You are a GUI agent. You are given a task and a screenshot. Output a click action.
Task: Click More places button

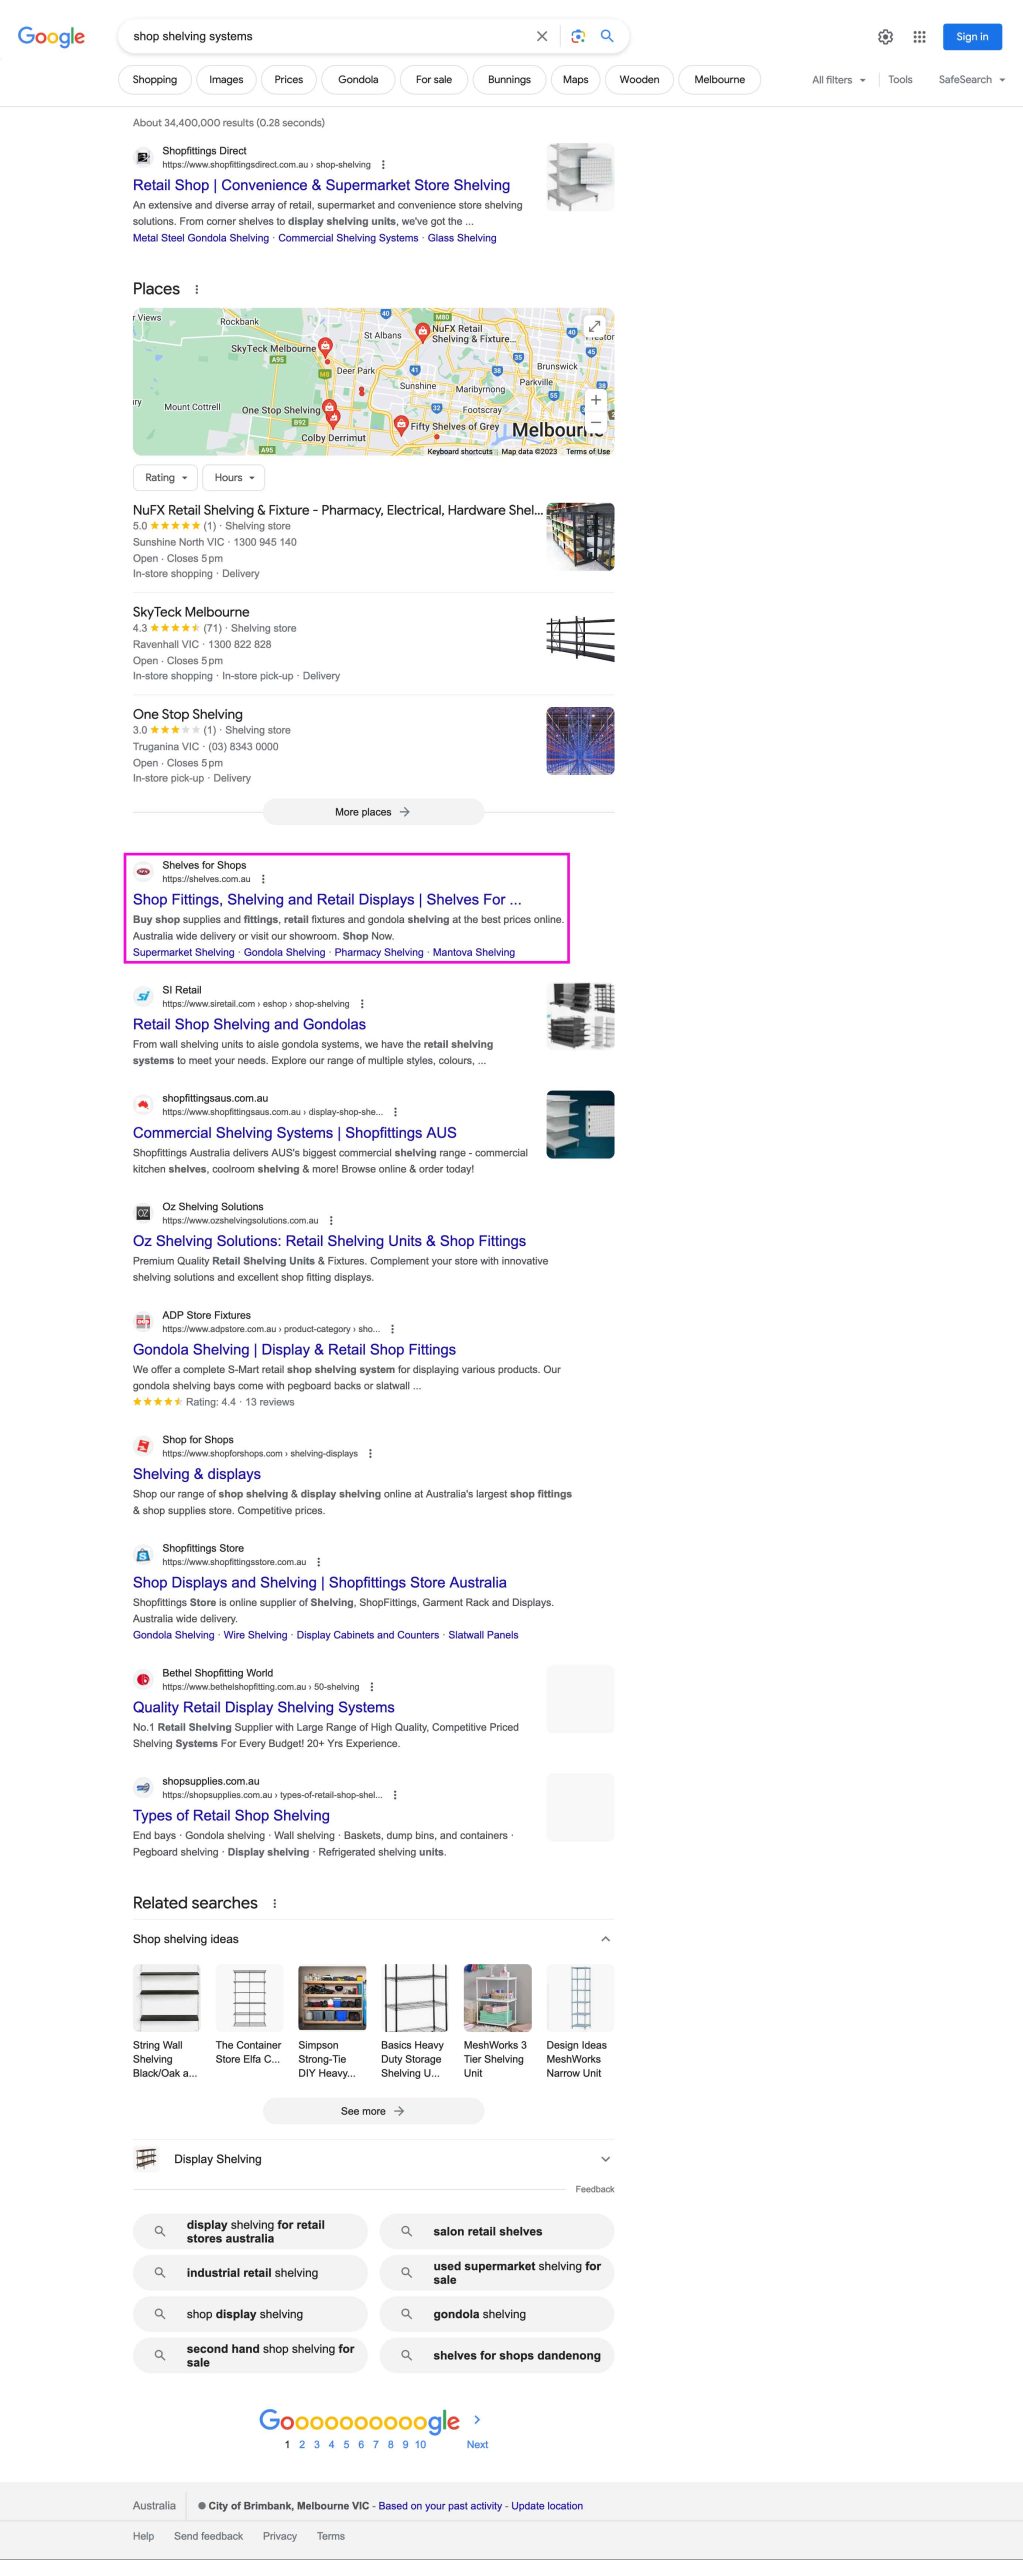tap(373, 812)
